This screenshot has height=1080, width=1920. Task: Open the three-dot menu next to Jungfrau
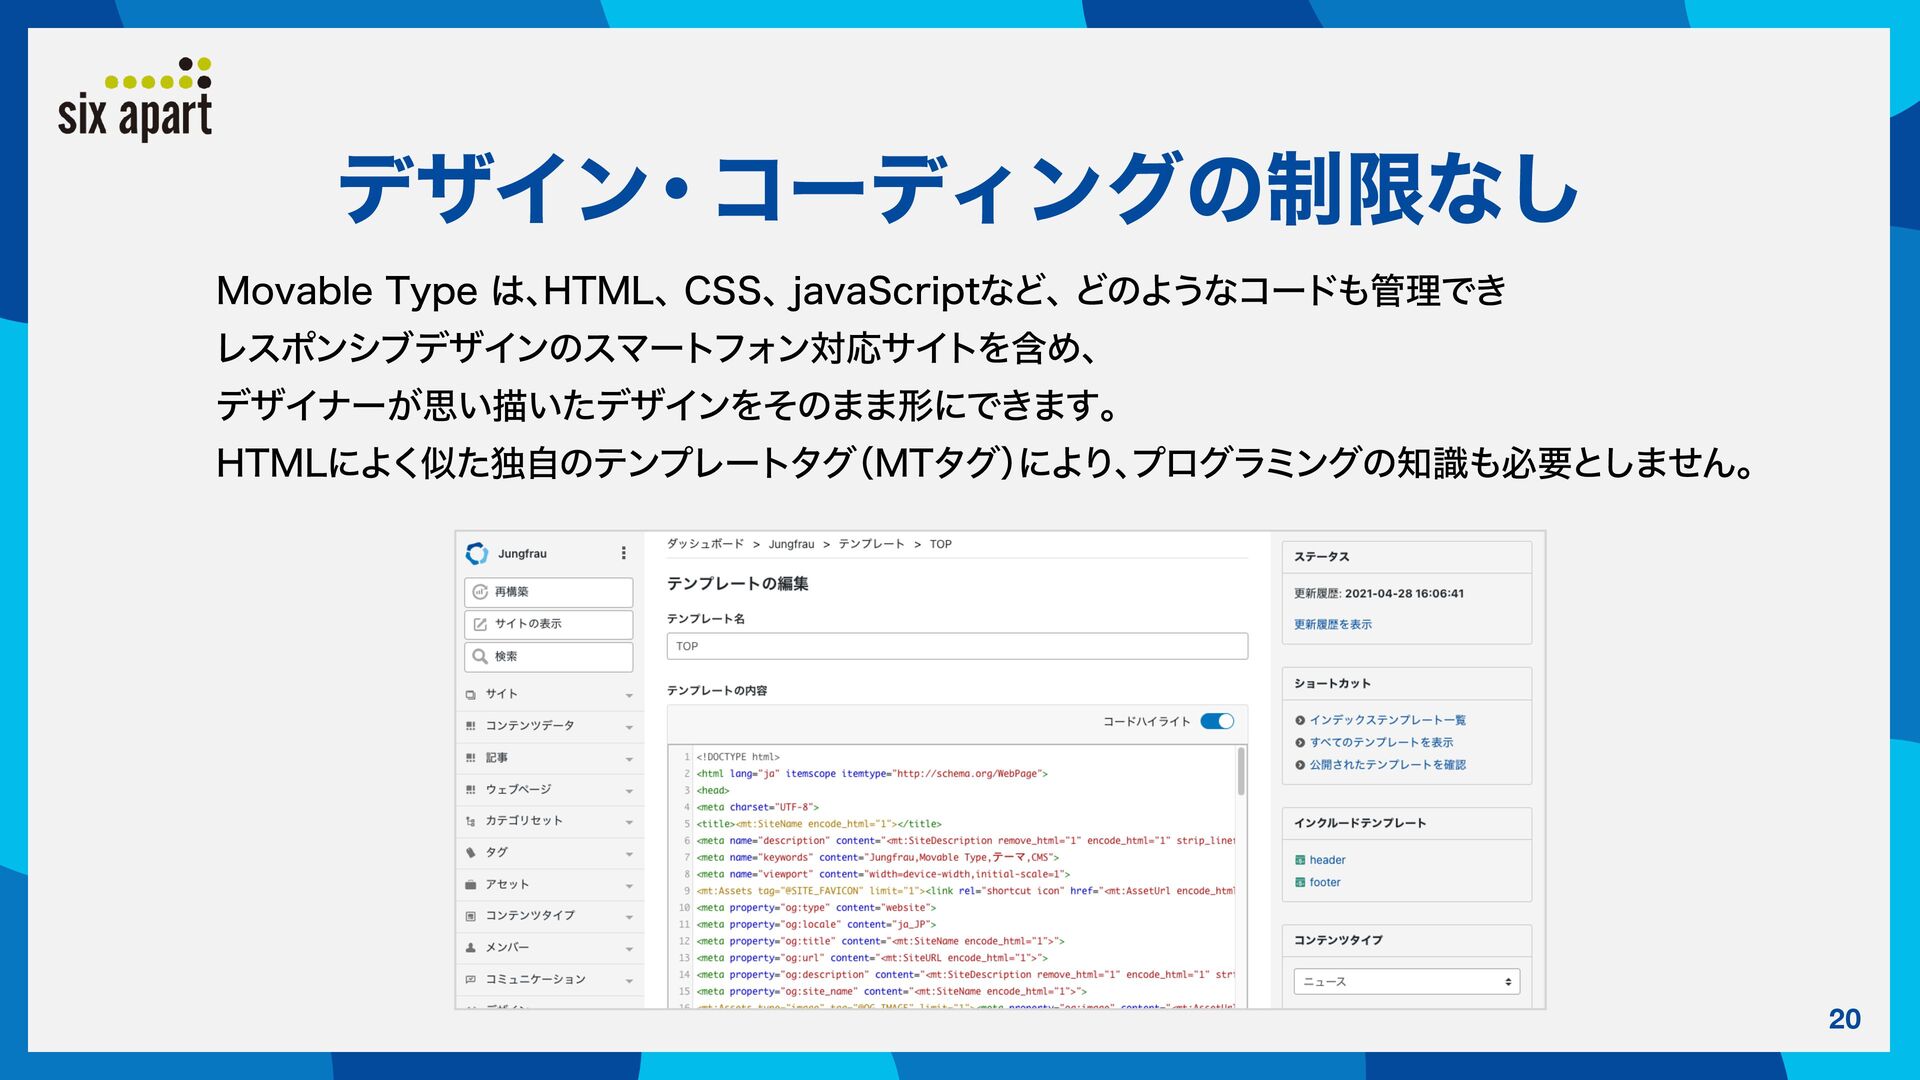click(x=623, y=553)
